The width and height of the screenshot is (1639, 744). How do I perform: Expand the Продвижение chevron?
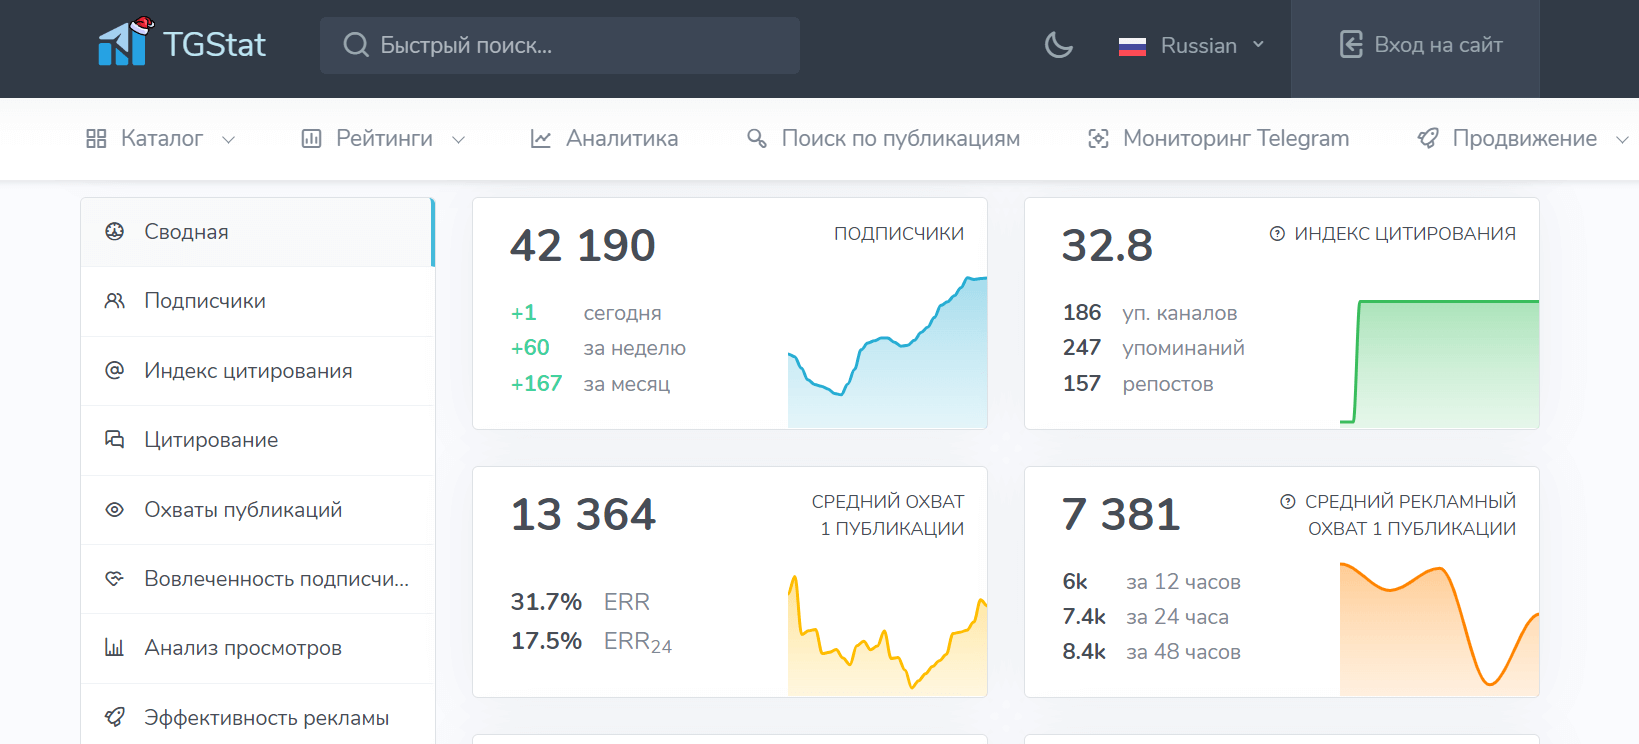[1622, 140]
